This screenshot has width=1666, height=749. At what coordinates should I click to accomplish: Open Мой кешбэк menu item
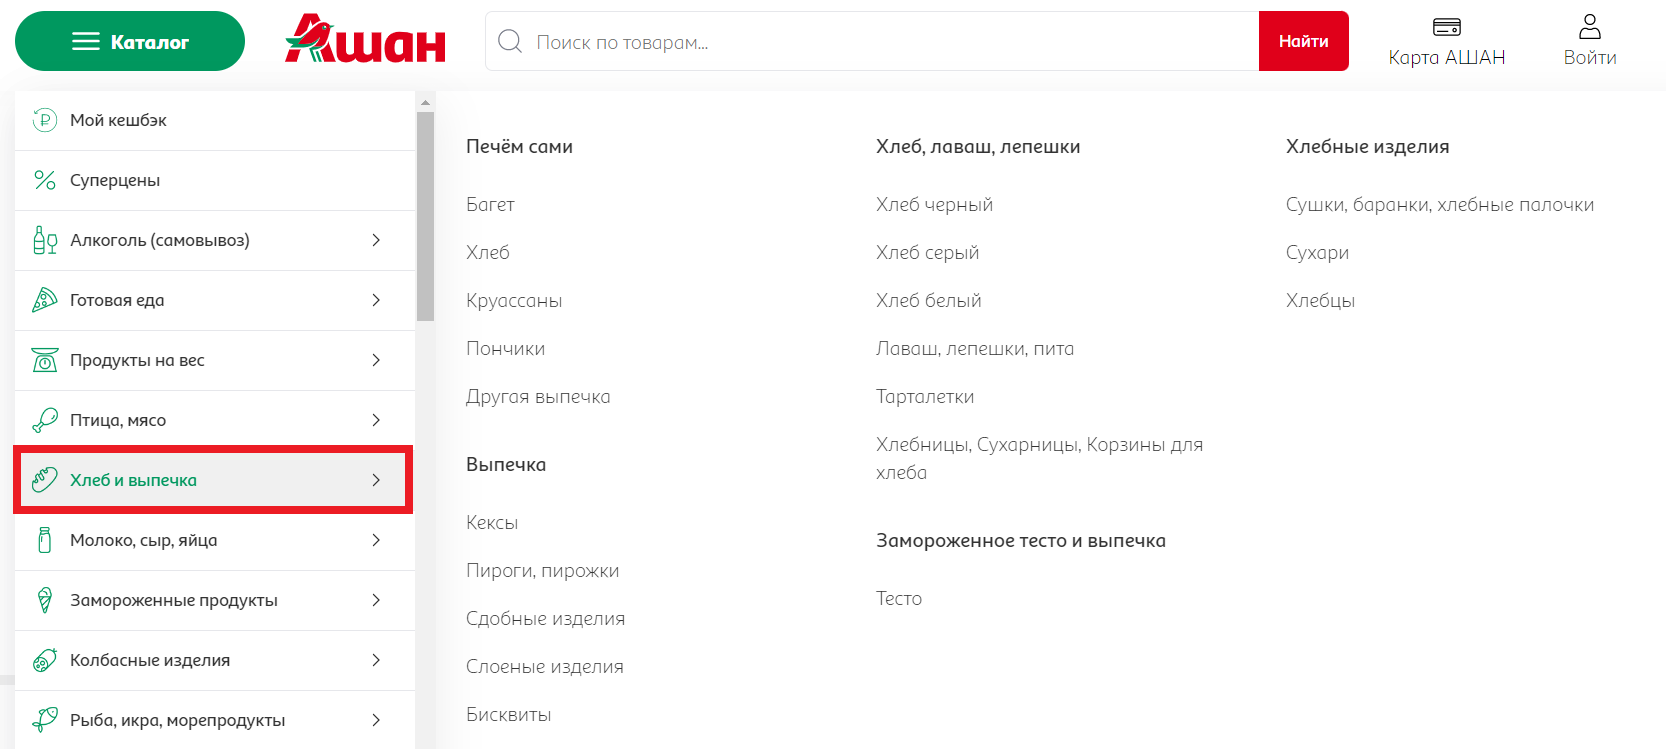(x=214, y=120)
